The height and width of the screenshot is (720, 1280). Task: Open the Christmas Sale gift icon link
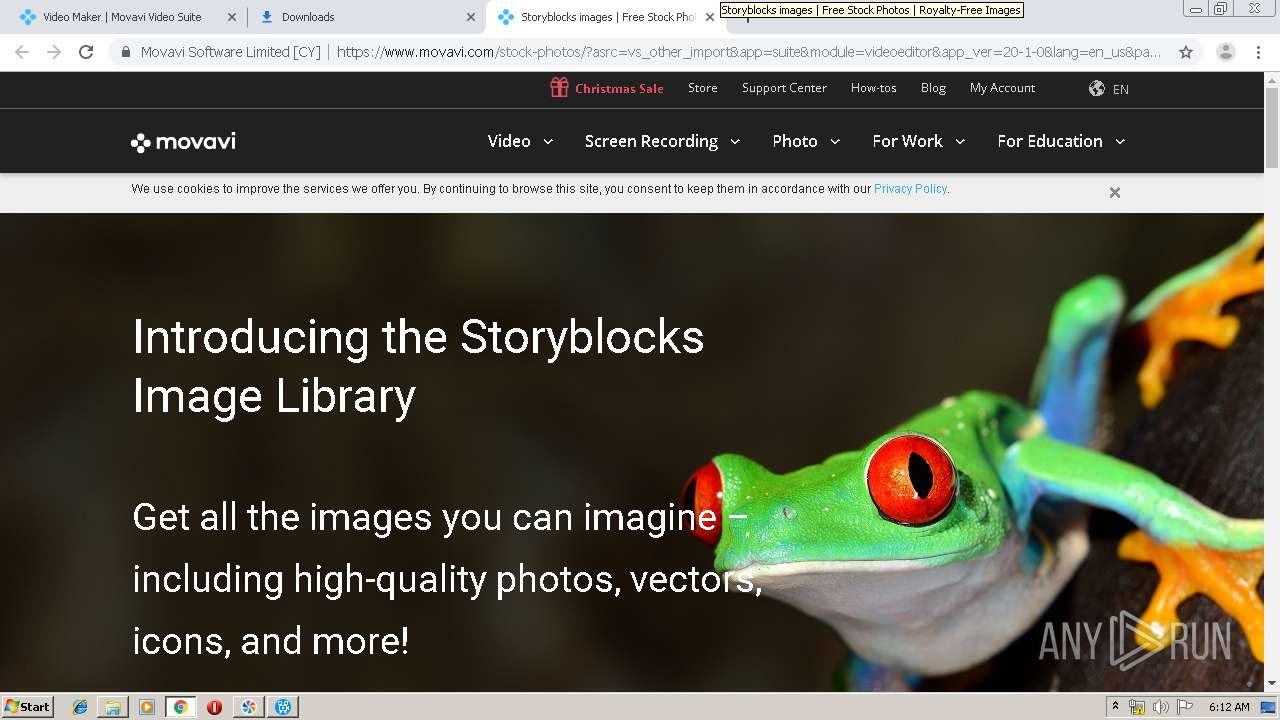pyautogui.click(x=559, y=88)
